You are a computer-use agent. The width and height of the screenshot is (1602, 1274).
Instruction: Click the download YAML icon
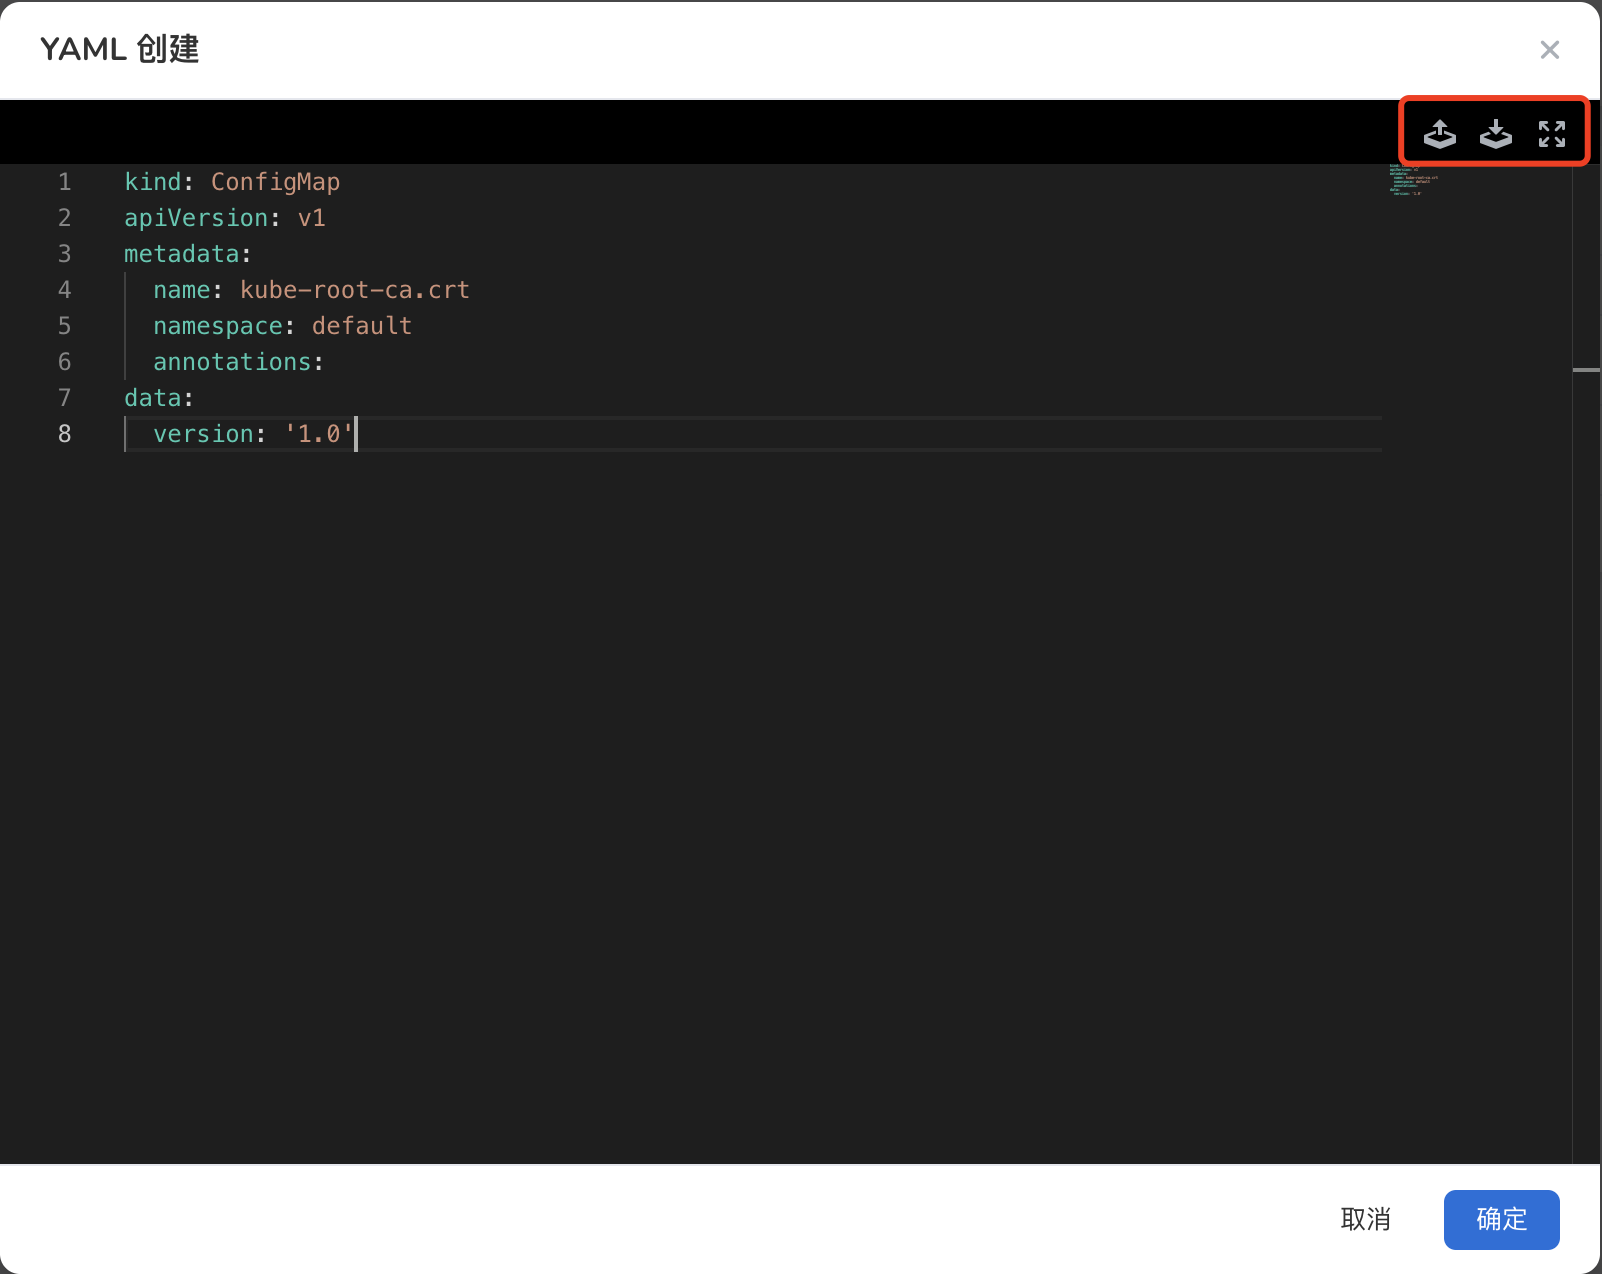pyautogui.click(x=1495, y=133)
